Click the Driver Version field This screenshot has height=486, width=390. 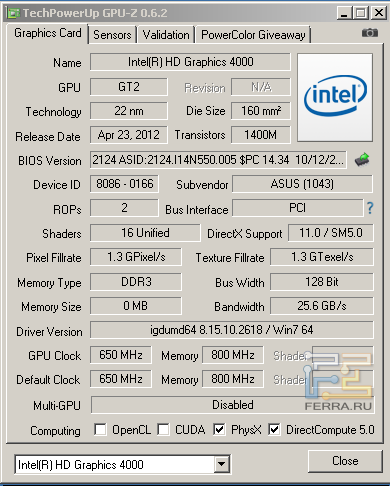(232, 330)
